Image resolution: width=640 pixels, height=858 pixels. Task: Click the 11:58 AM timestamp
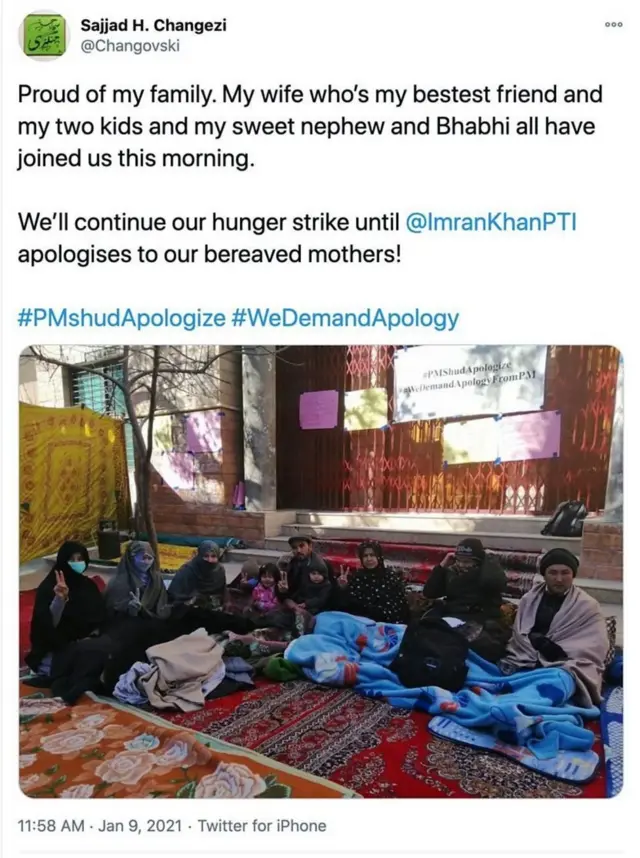[x=51, y=826]
